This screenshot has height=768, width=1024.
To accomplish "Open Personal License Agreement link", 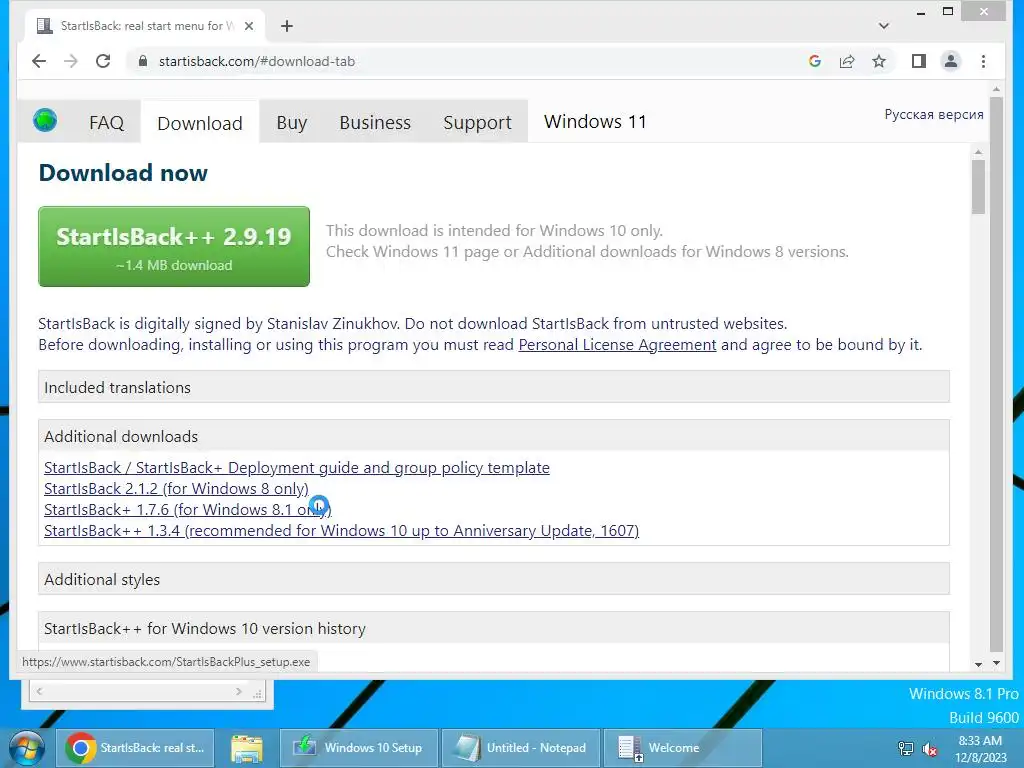I will coord(617,345).
